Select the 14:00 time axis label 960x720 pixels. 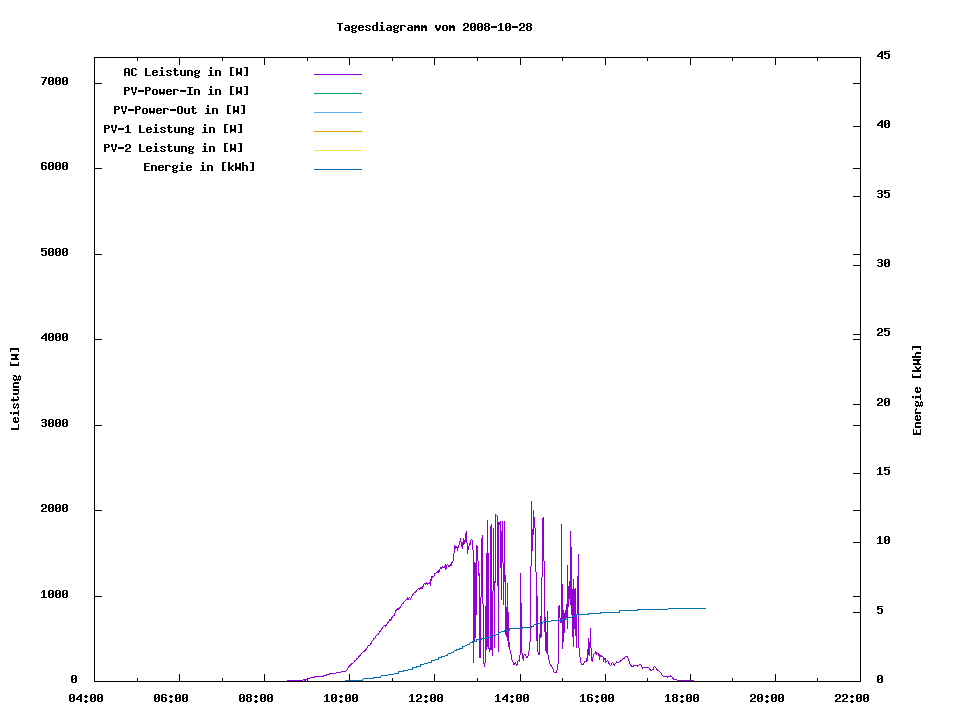pos(512,698)
